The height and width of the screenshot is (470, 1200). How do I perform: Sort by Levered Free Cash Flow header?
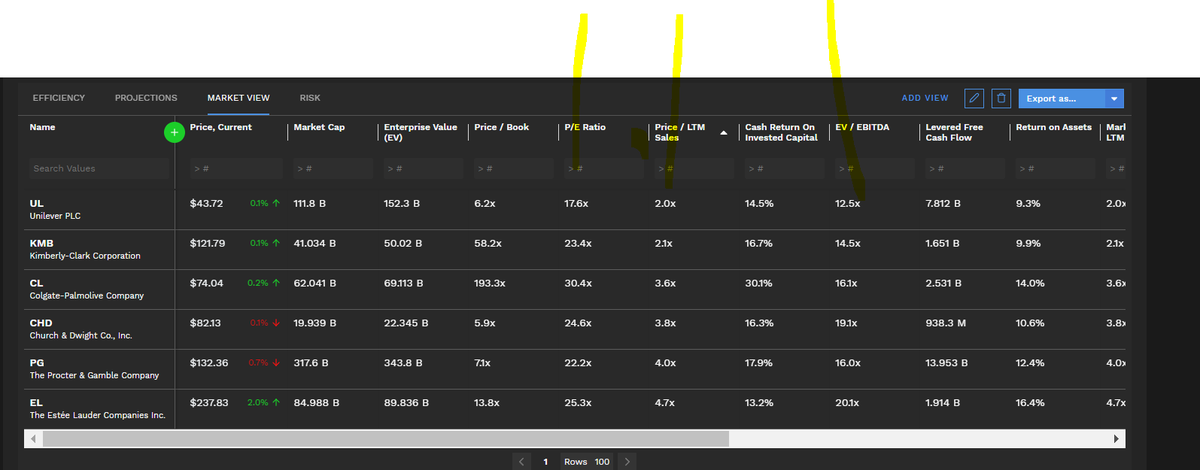(954, 132)
